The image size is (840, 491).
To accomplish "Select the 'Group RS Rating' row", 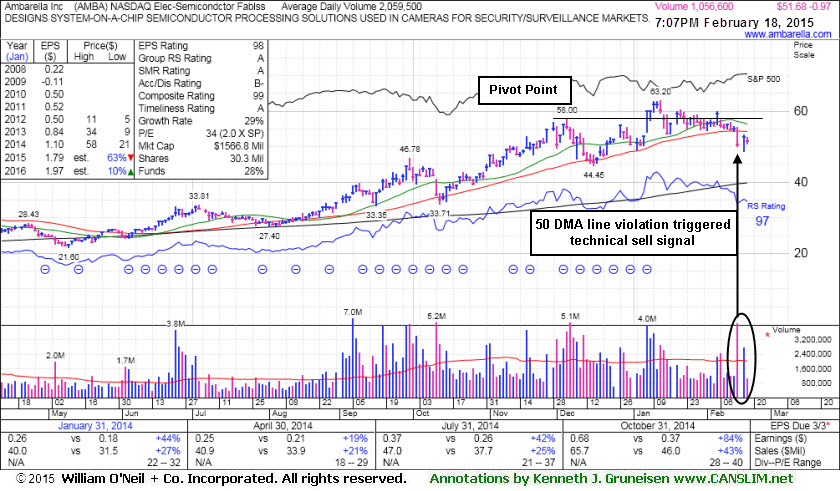I will pos(201,58).
